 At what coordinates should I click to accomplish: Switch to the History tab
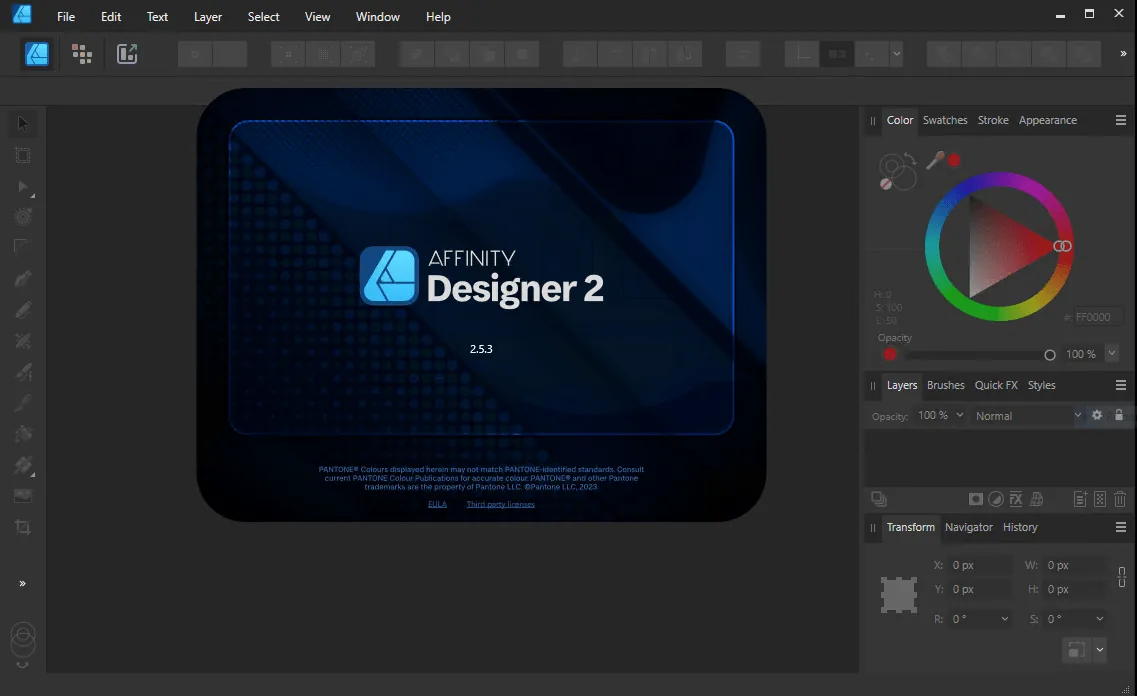tap(1020, 527)
